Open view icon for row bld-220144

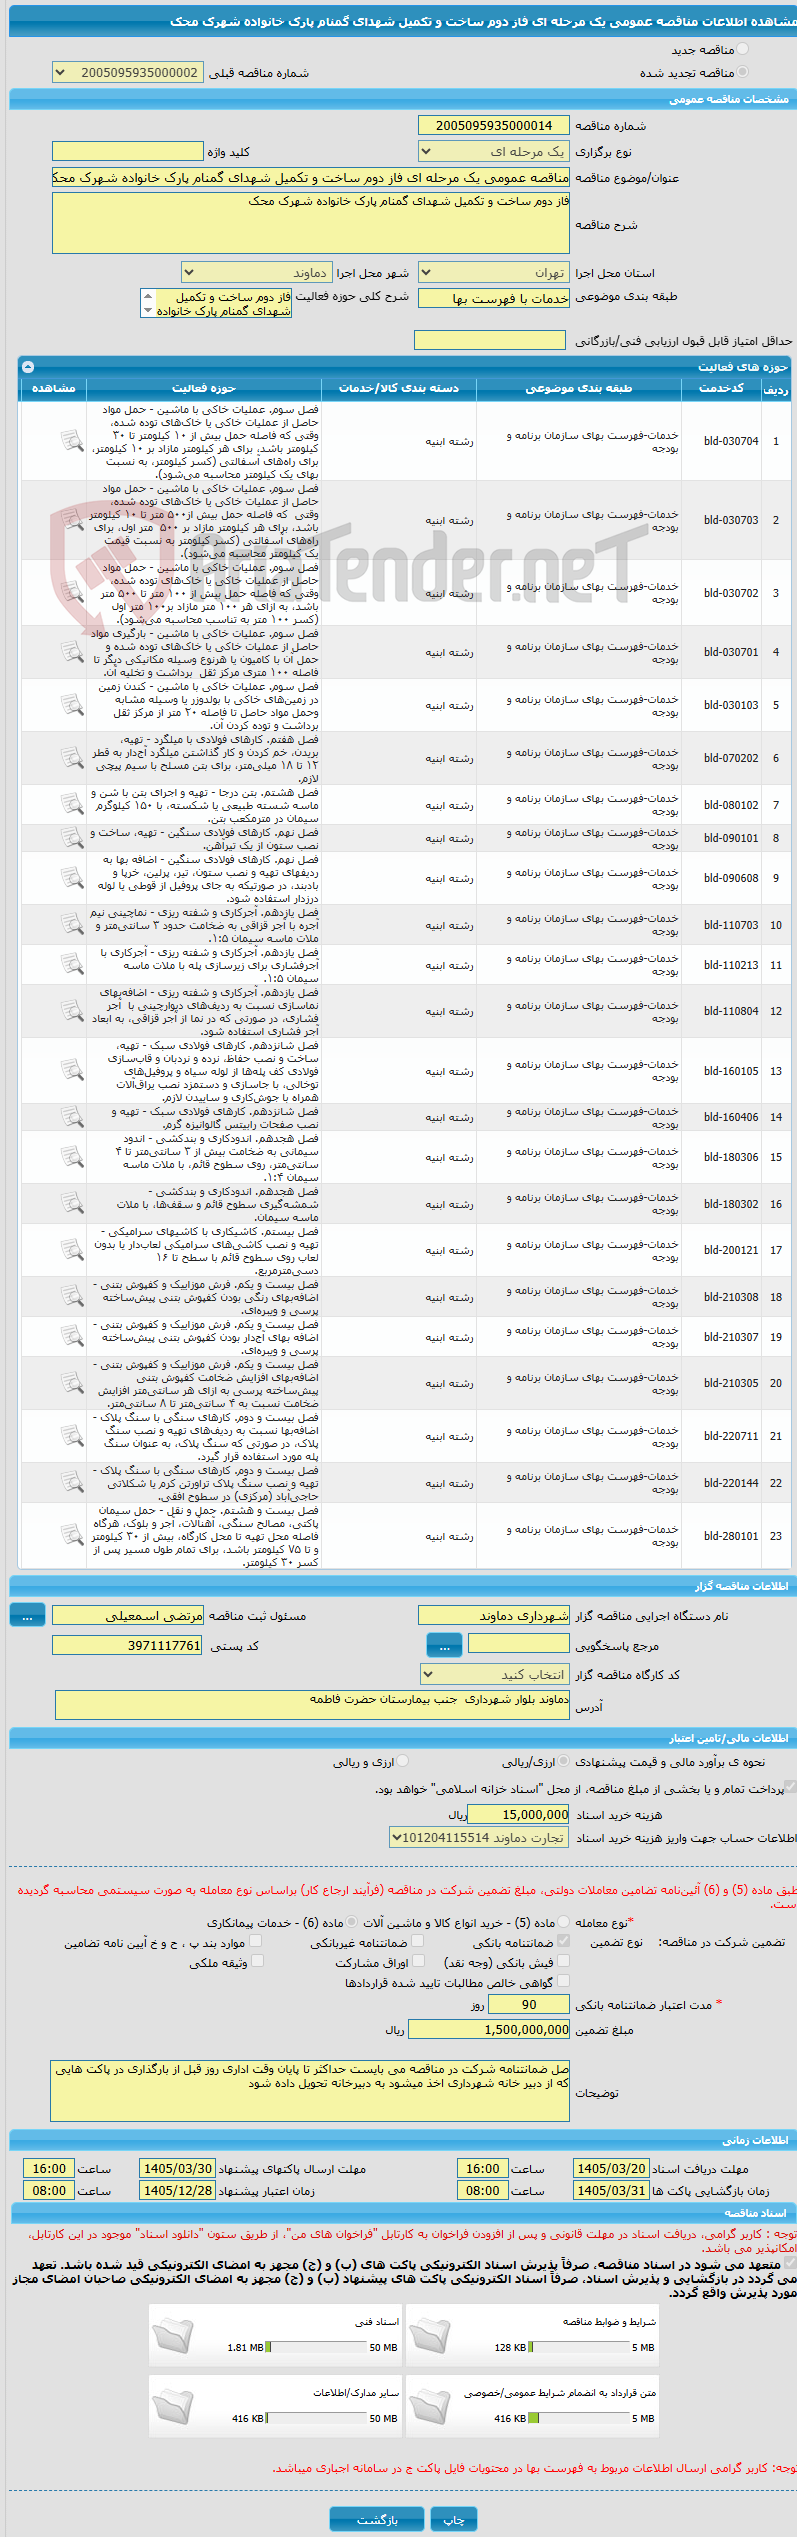click(x=72, y=1483)
